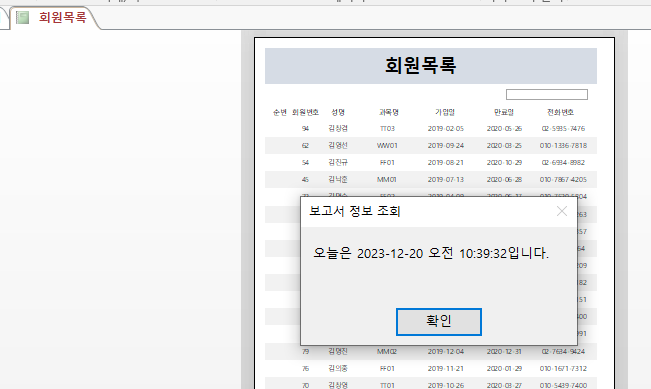Click the 순번 column header
Screen dimensions: 651x389
coord(280,112)
